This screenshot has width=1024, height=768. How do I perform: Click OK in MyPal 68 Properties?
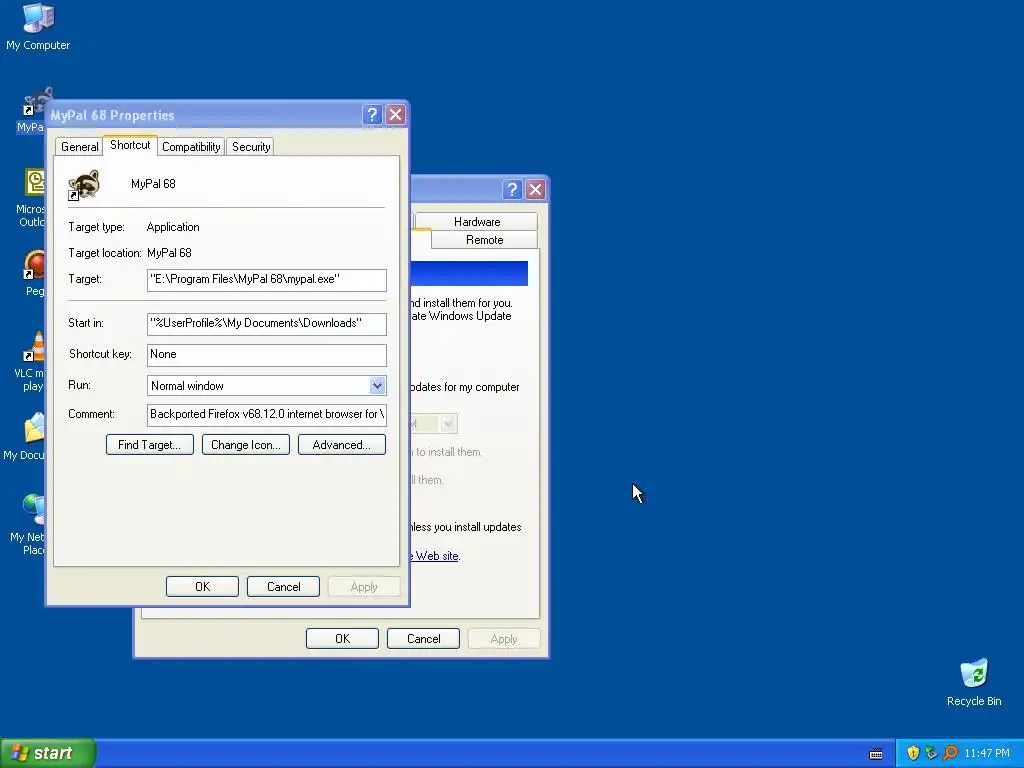202,586
